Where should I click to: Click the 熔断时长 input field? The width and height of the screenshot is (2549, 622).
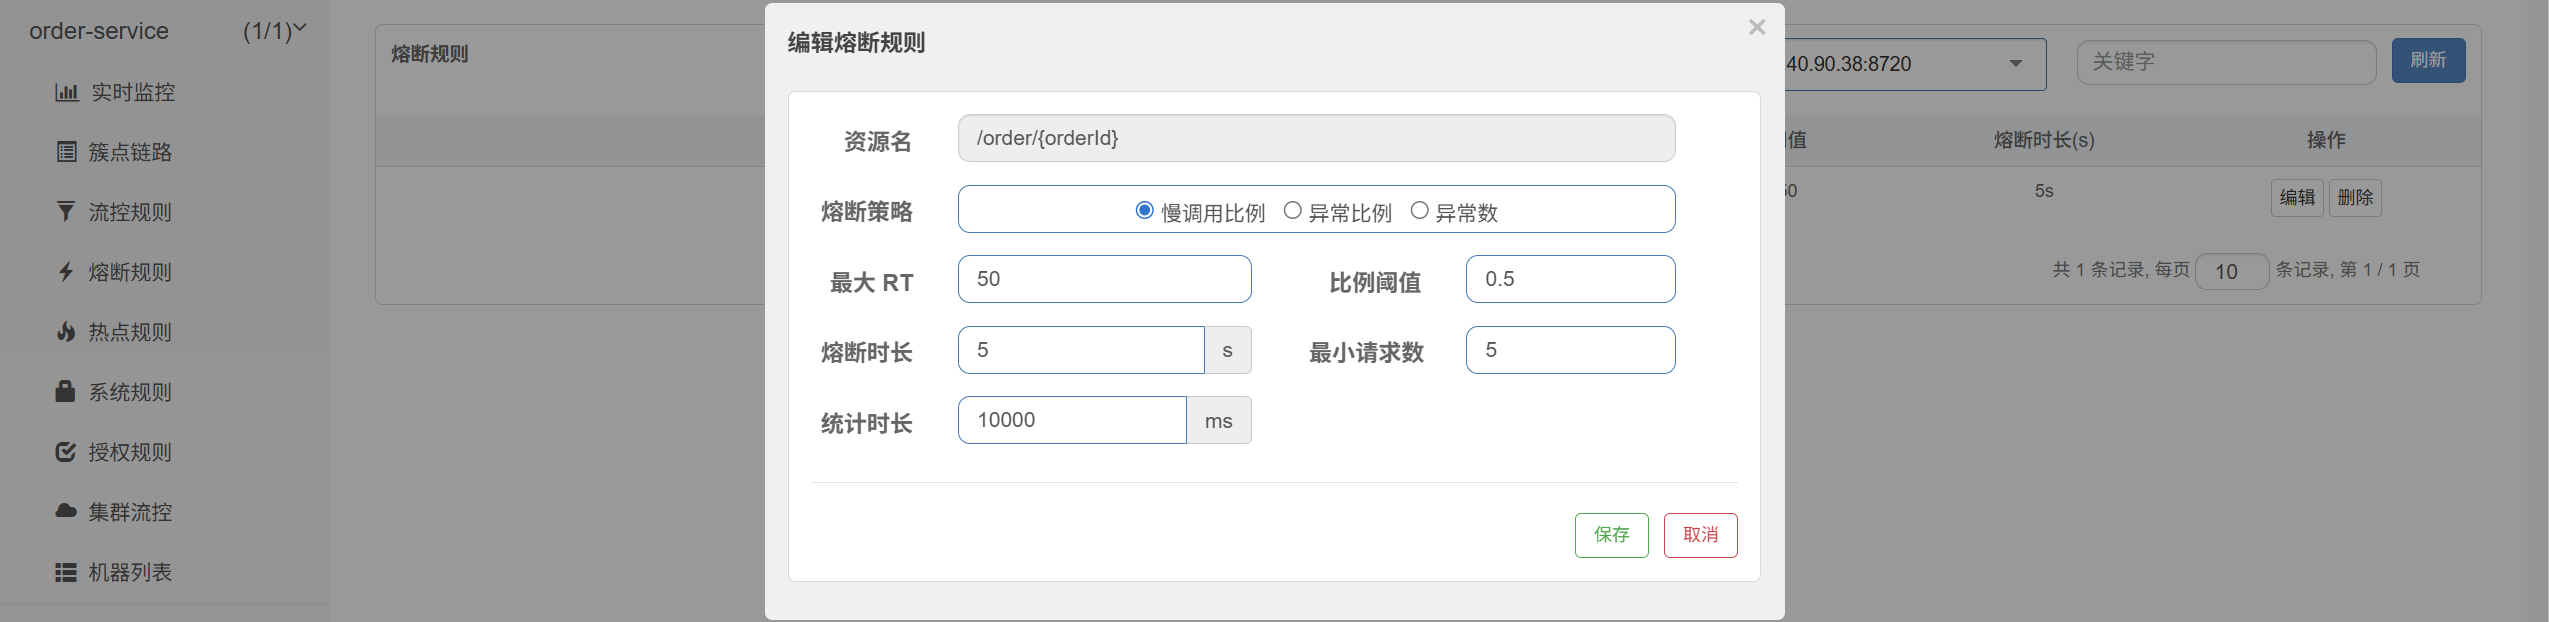(x=1081, y=350)
